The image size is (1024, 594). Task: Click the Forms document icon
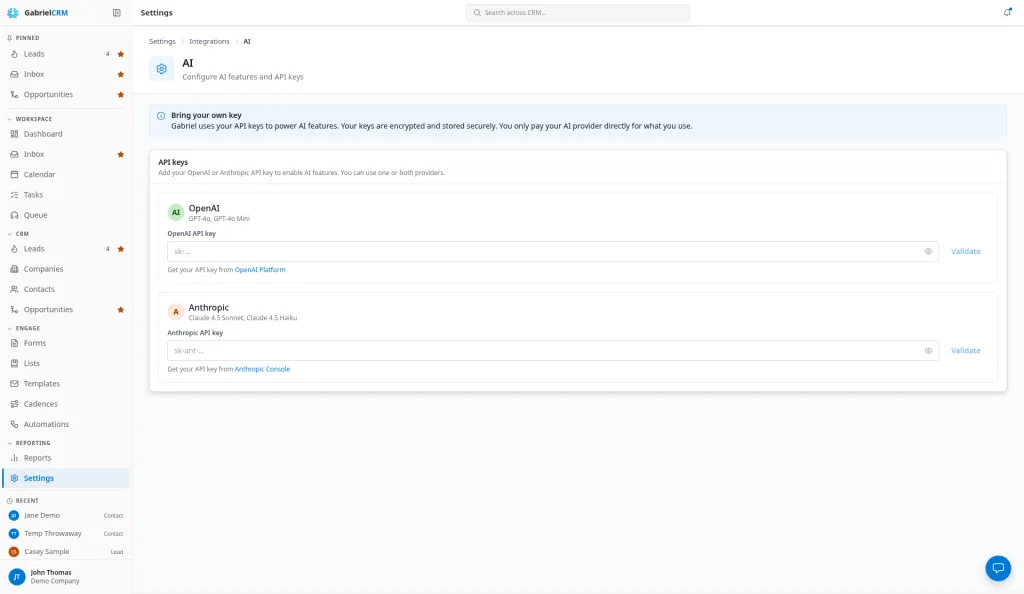click(14, 343)
